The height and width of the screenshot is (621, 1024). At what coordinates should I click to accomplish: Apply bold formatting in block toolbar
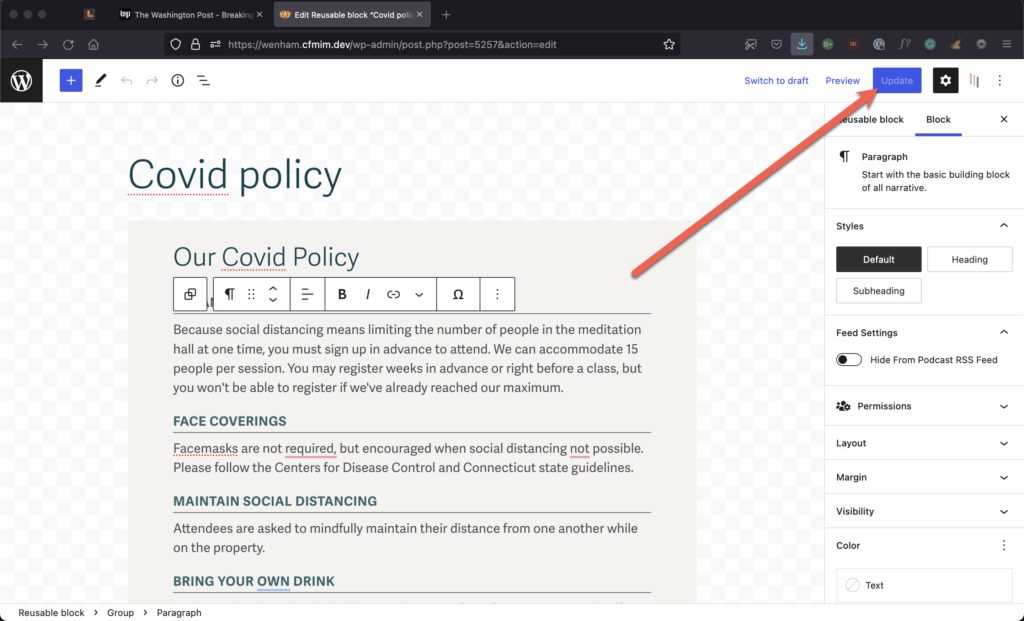tap(342, 294)
